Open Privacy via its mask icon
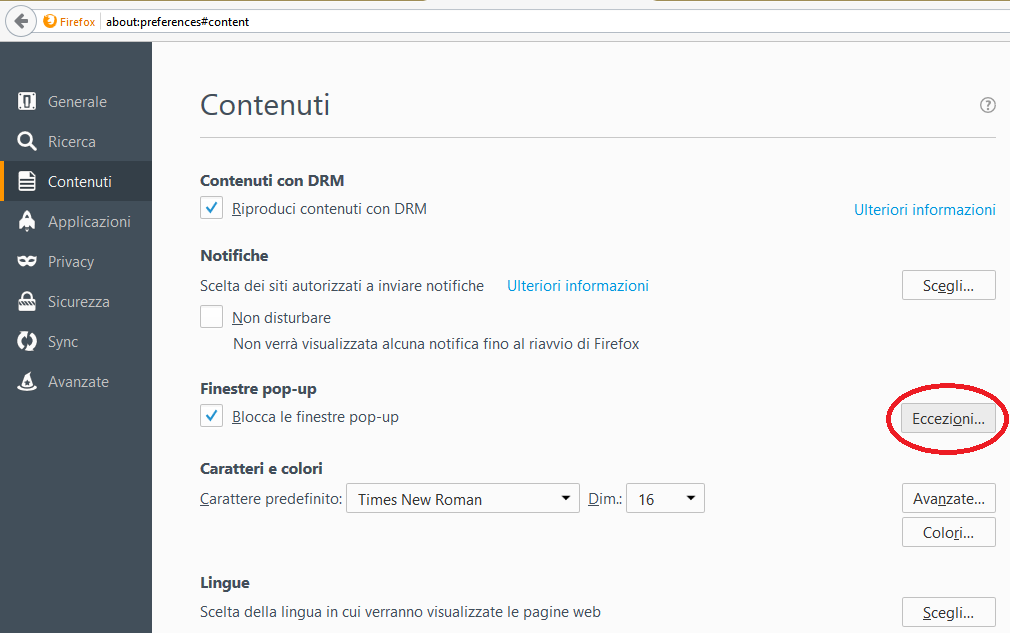Screen dimensions: 1010x633 (27, 261)
